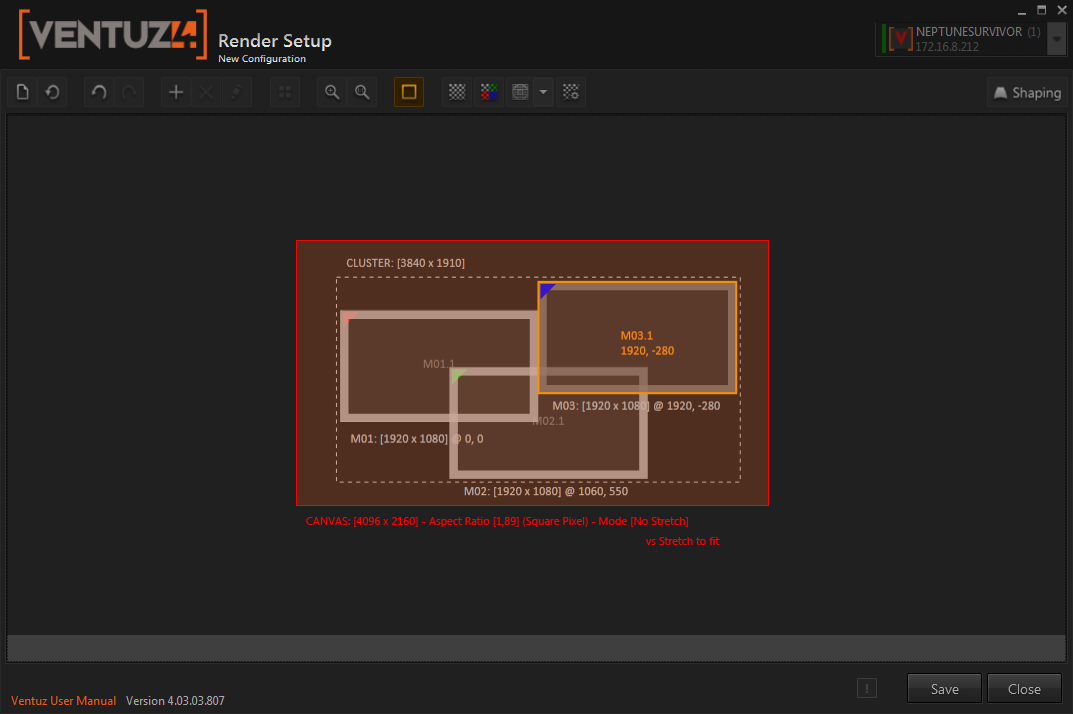The width and height of the screenshot is (1073, 714).
Task: Click the New Configuration page icon
Action: click(22, 93)
